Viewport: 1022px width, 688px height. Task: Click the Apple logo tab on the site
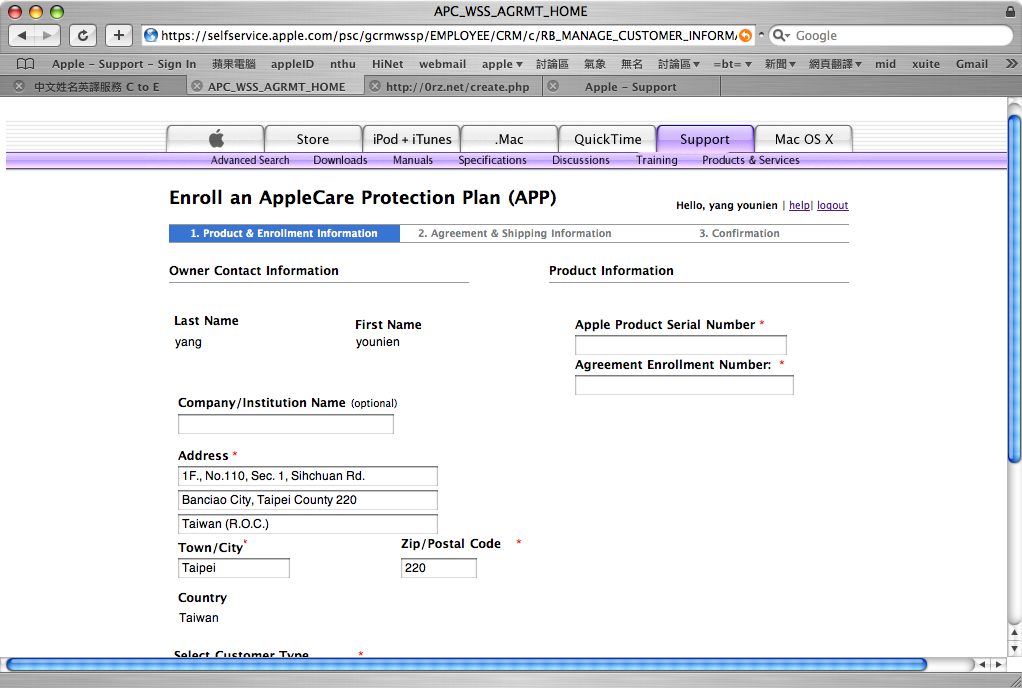216,139
